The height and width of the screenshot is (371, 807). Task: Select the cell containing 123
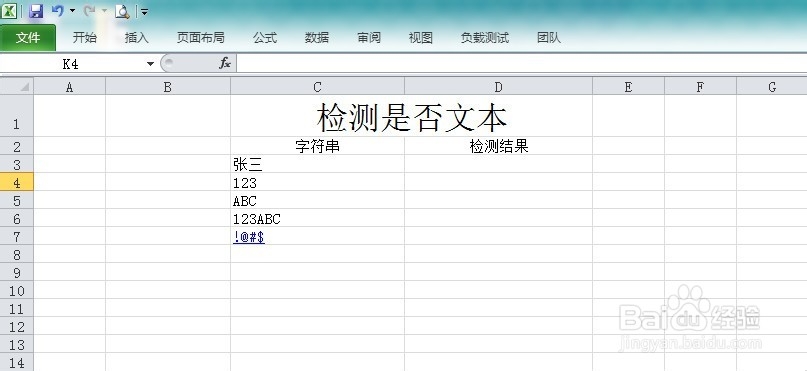click(x=317, y=182)
